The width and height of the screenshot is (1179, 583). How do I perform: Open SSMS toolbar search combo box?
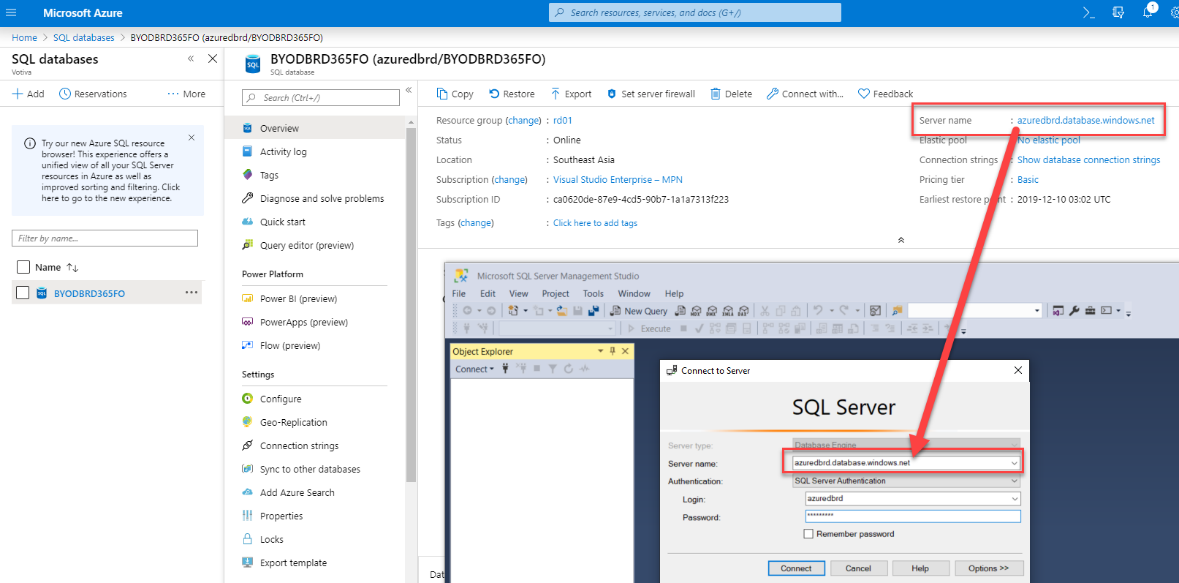(975, 311)
